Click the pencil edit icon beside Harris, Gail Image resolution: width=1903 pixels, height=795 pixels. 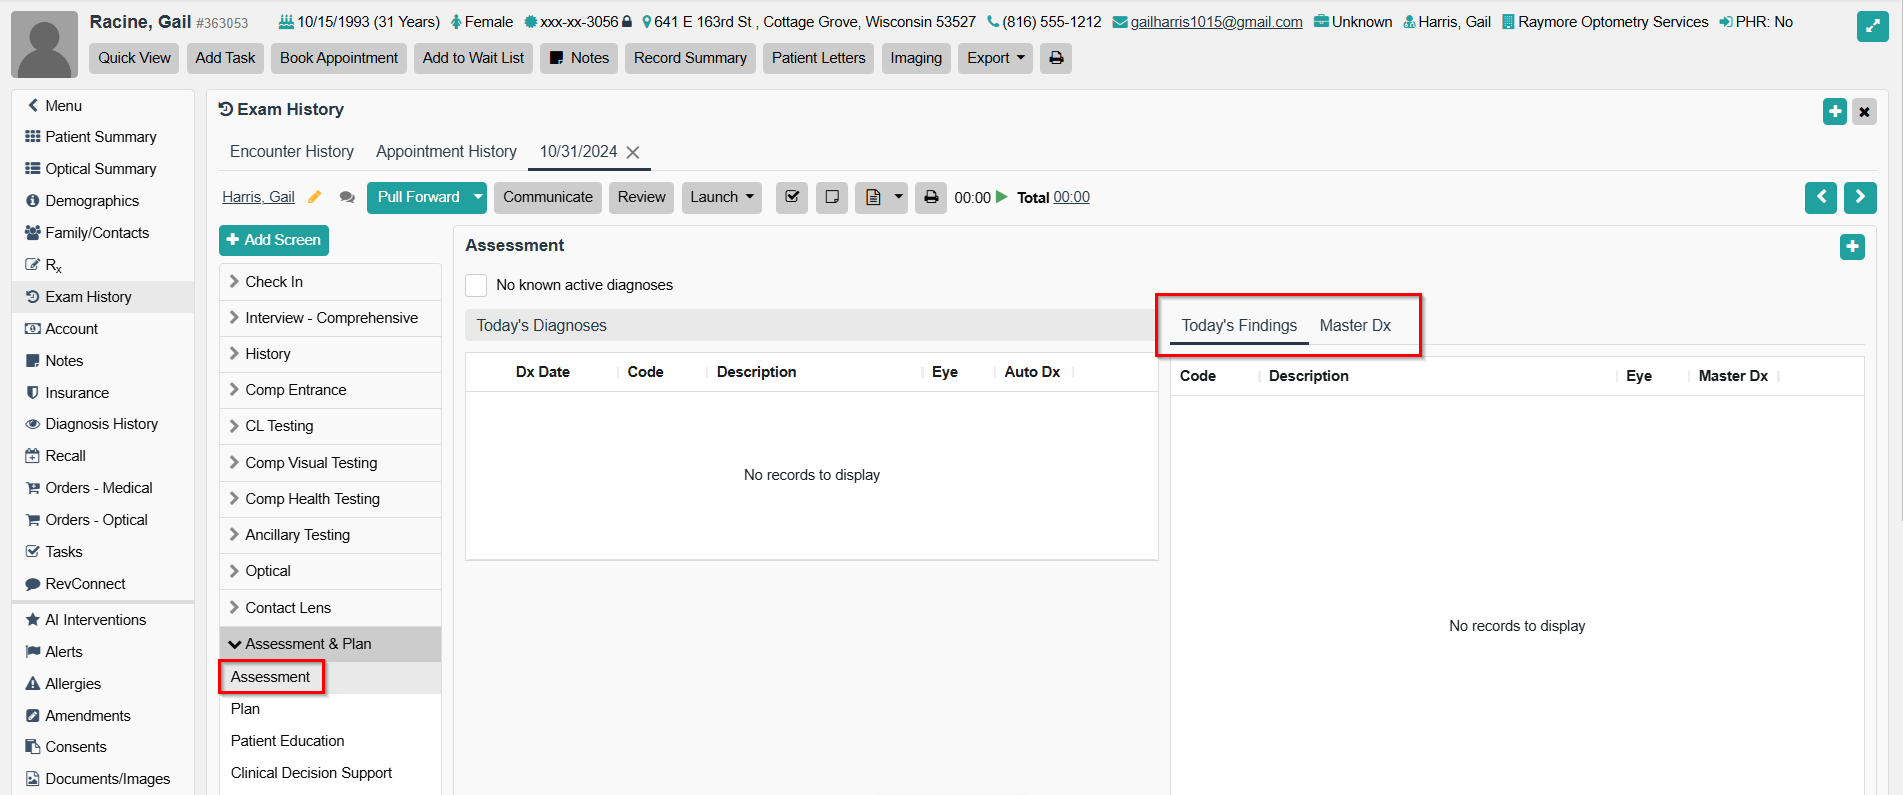pyautogui.click(x=314, y=197)
